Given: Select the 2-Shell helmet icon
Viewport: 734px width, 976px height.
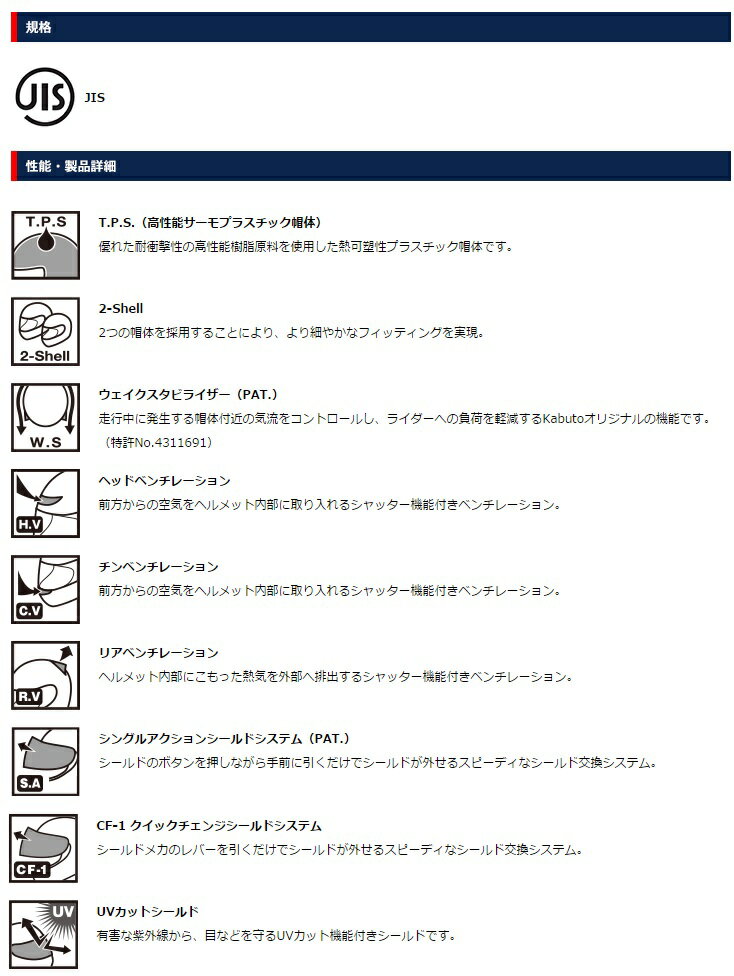Looking at the screenshot, I should (x=45, y=331).
